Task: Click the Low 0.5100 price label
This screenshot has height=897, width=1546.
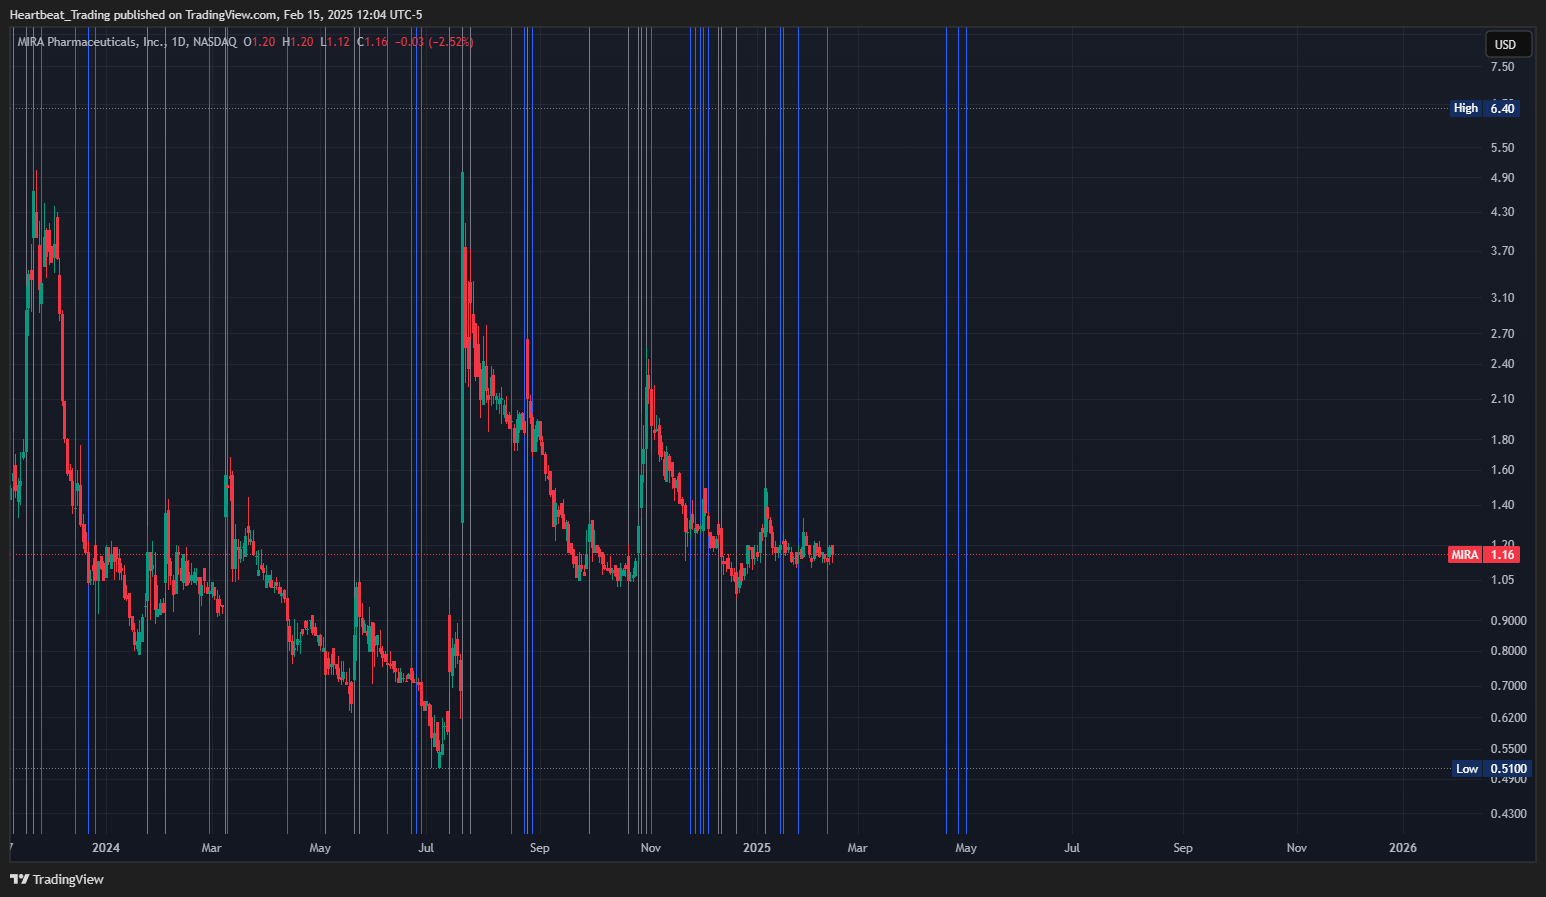Action: tap(1490, 769)
